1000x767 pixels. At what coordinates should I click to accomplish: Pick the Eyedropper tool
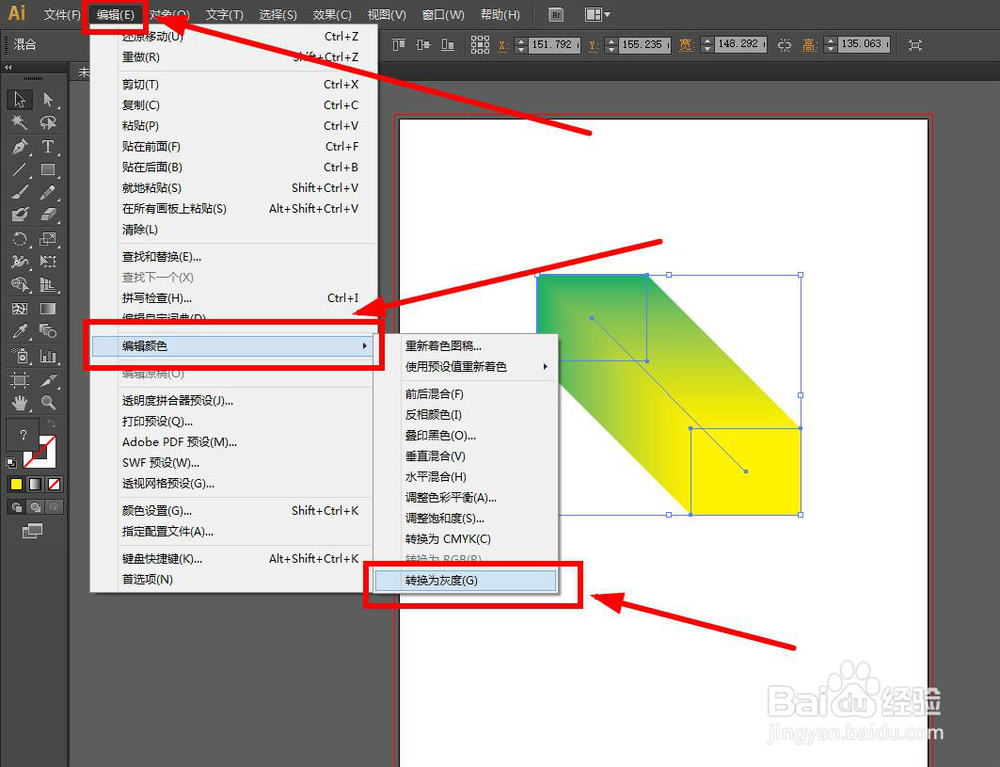point(18,330)
